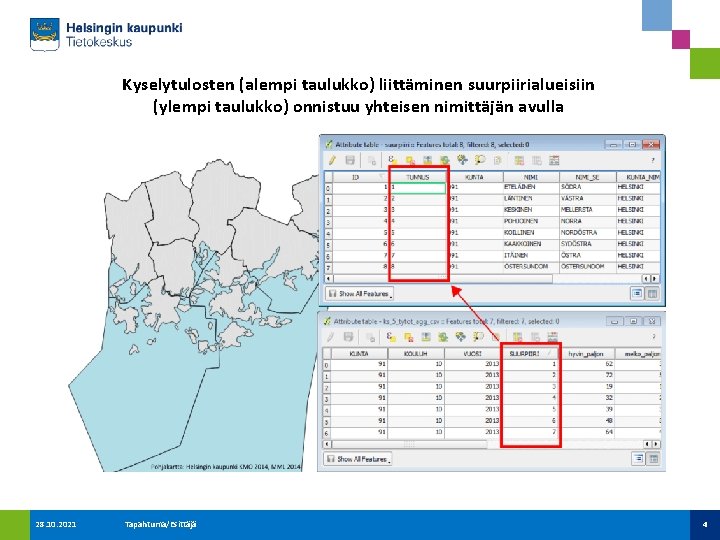Zoom map to selected rows, csv table

[478, 337]
